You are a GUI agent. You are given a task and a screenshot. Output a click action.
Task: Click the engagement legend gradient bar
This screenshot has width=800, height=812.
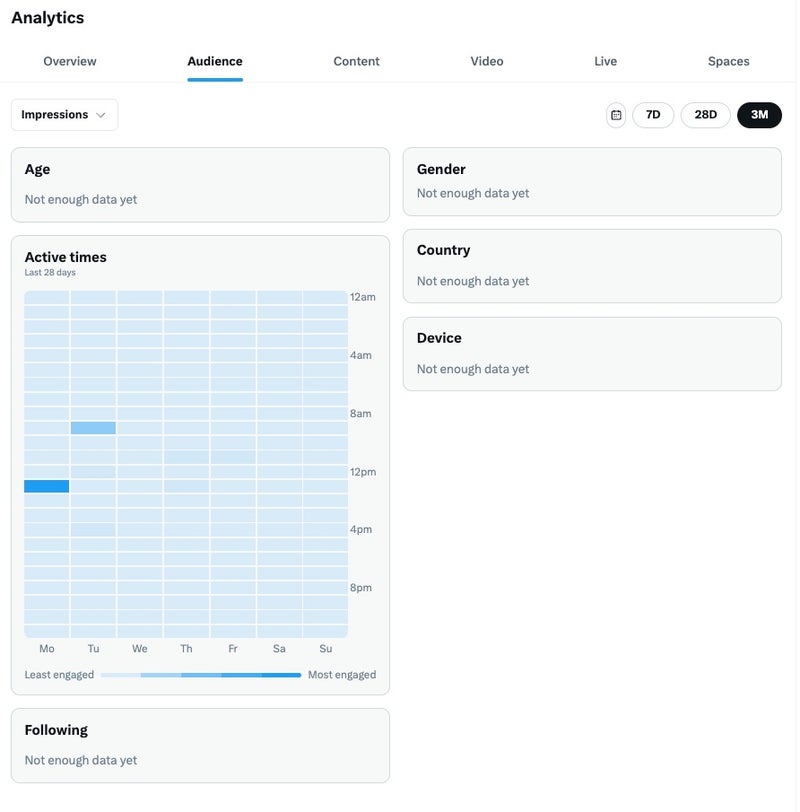click(x=200, y=675)
